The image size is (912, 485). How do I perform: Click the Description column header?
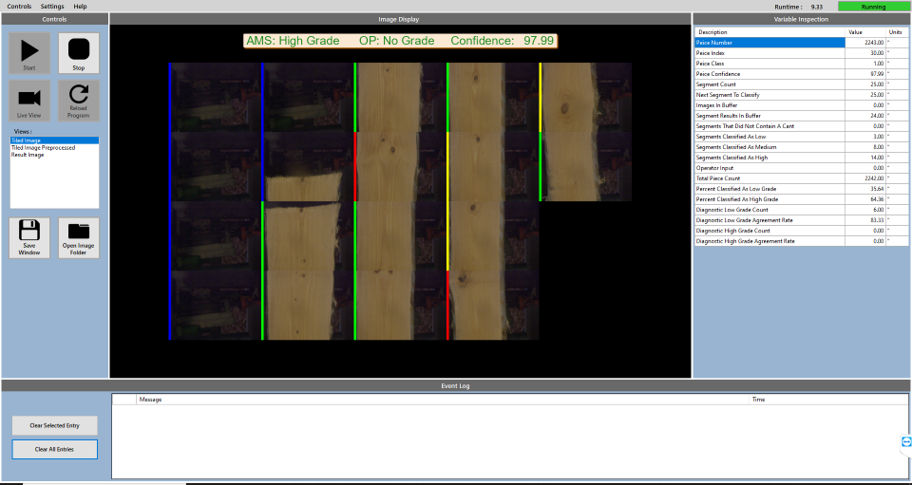[770, 32]
